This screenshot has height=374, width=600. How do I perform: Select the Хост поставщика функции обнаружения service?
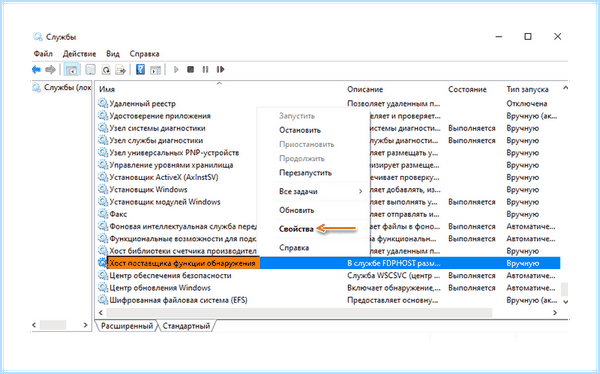[182, 263]
